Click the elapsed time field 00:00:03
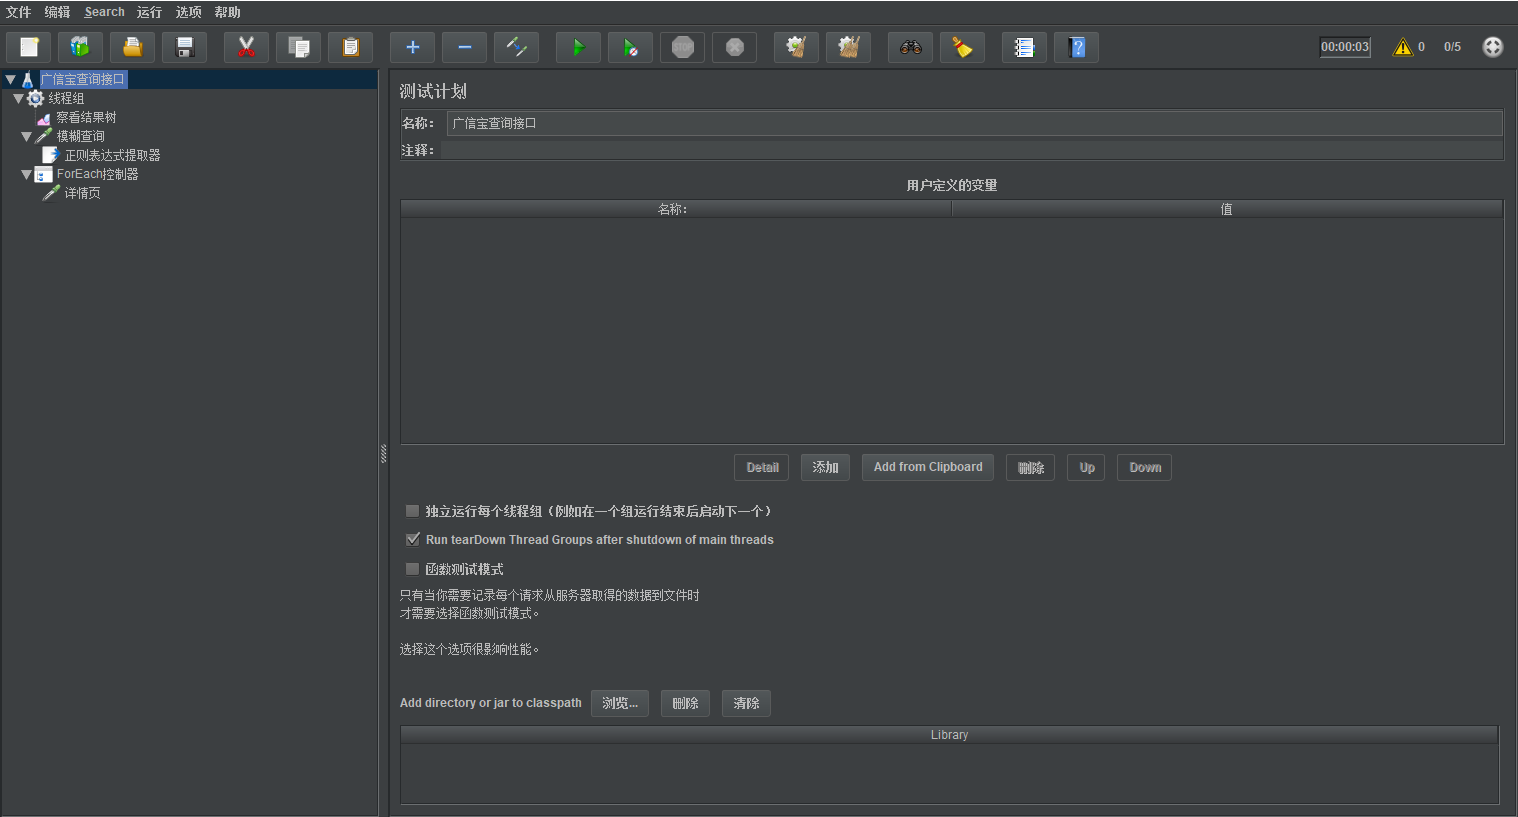This screenshot has width=1518, height=817. pos(1345,47)
